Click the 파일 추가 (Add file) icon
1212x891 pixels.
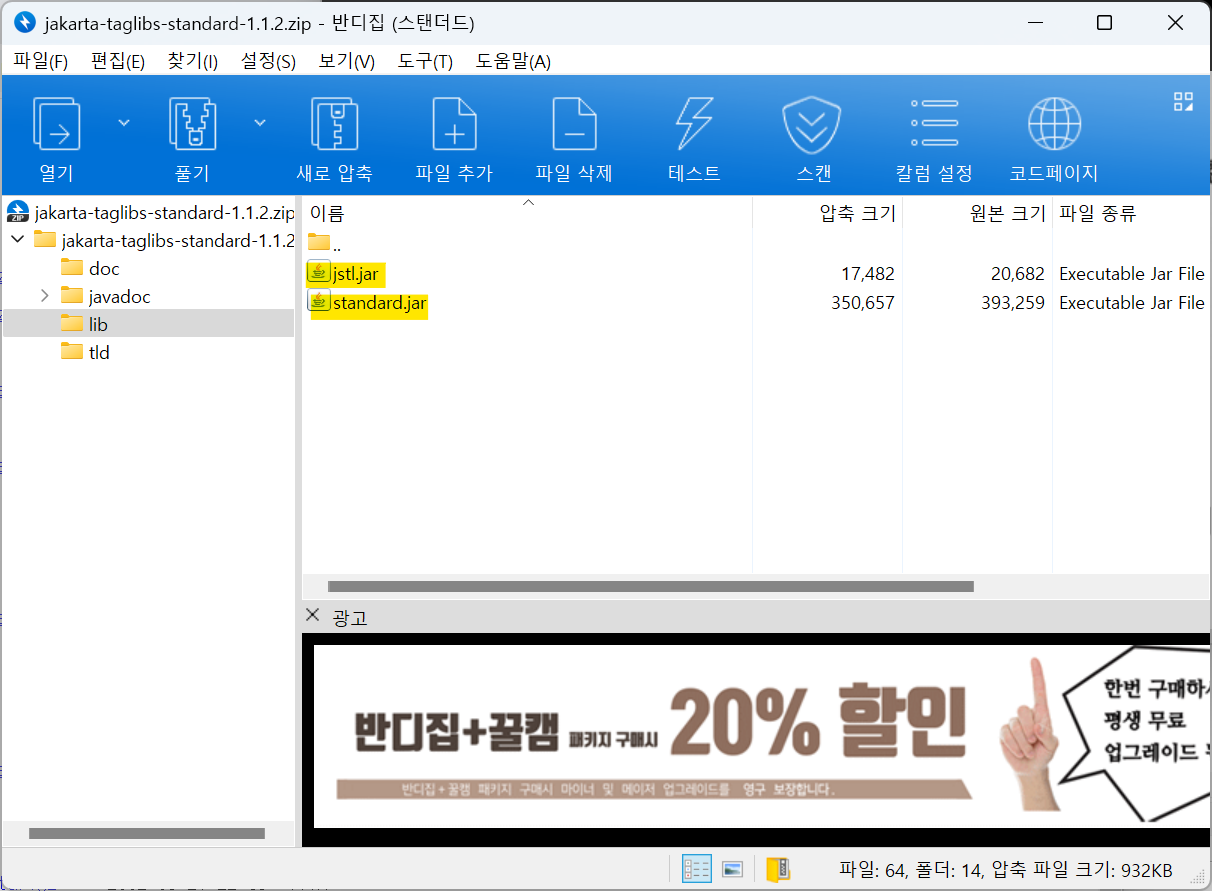(454, 123)
